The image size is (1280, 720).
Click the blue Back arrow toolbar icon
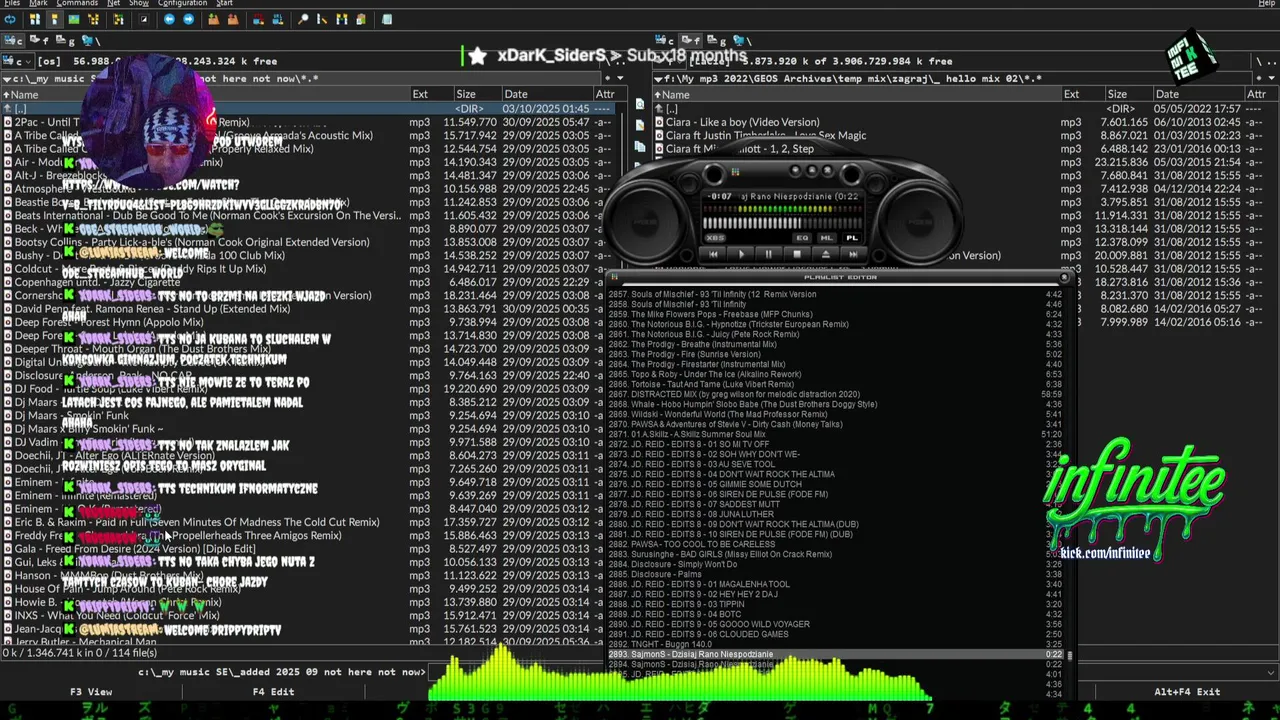169,19
